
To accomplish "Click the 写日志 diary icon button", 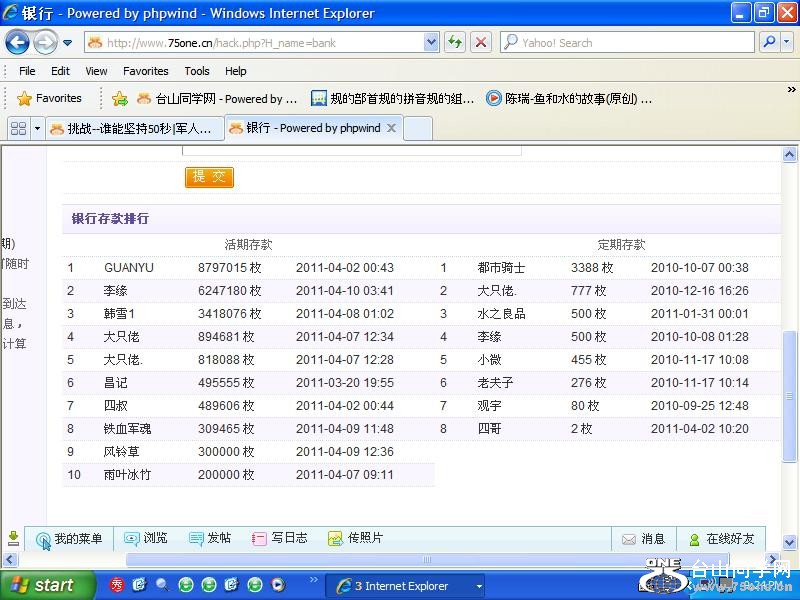I will (280, 538).
